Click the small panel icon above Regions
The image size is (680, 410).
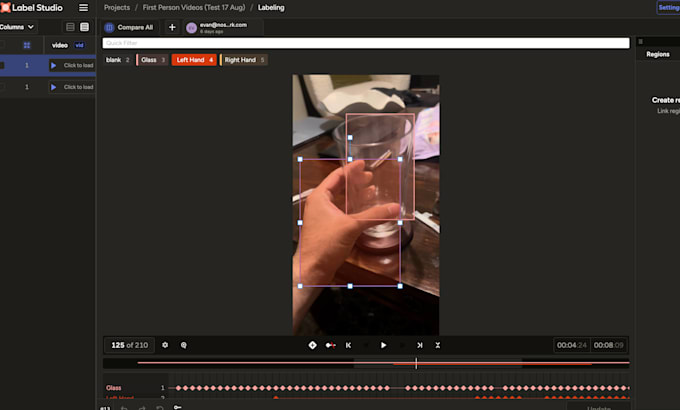[x=641, y=42]
